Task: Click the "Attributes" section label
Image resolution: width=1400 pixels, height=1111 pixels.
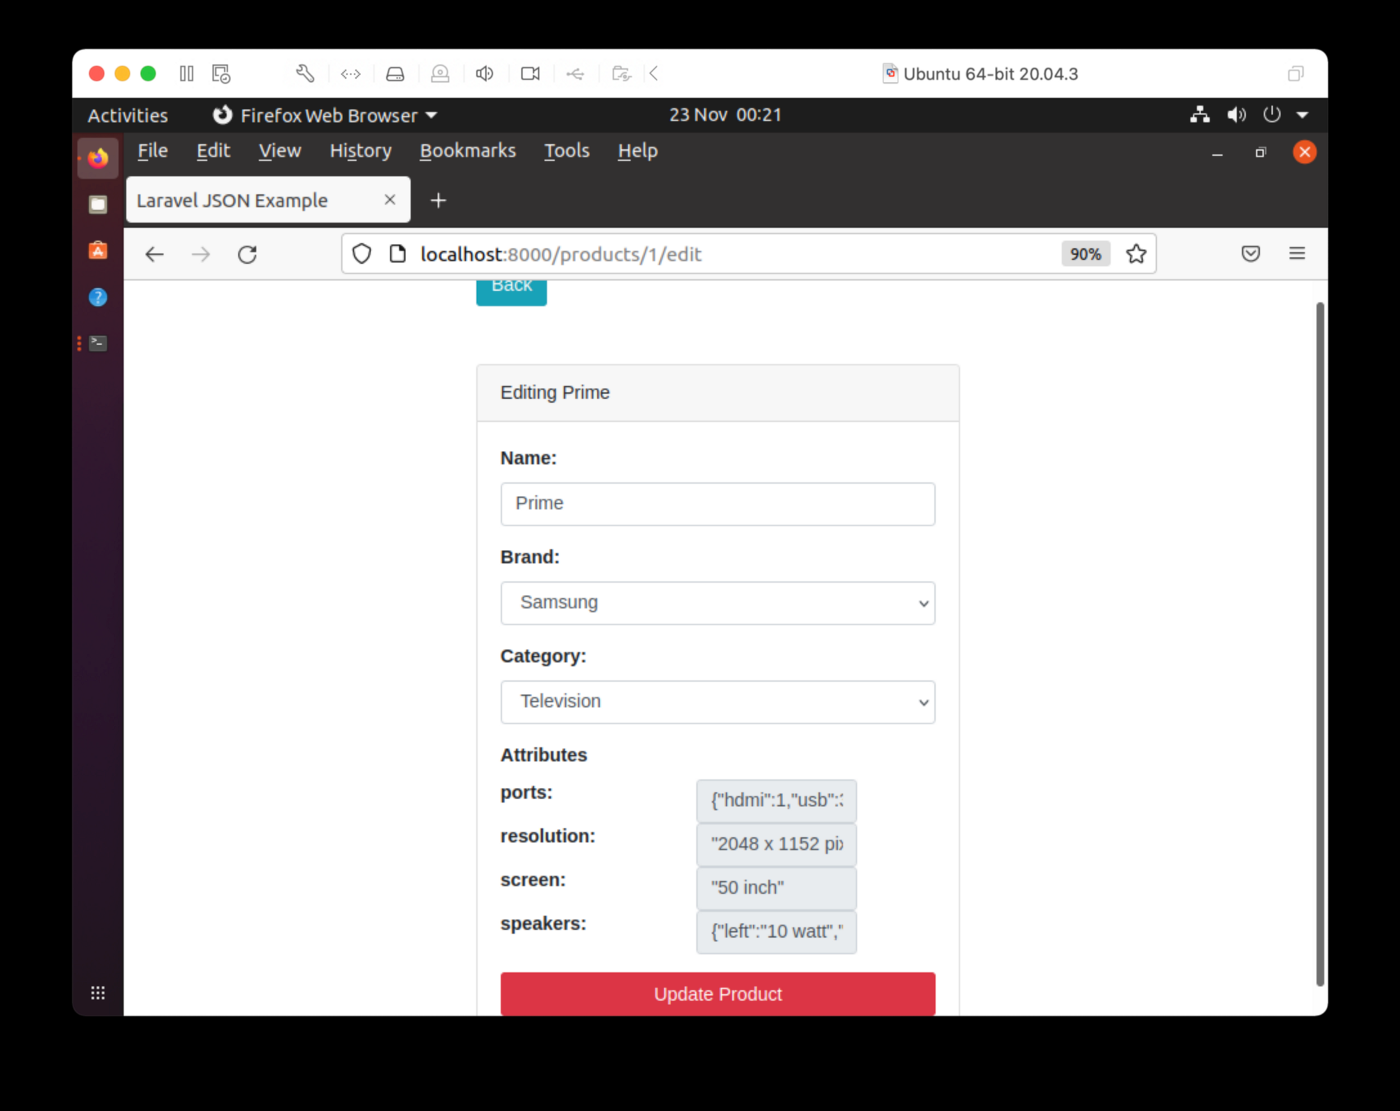Action: [x=544, y=755]
